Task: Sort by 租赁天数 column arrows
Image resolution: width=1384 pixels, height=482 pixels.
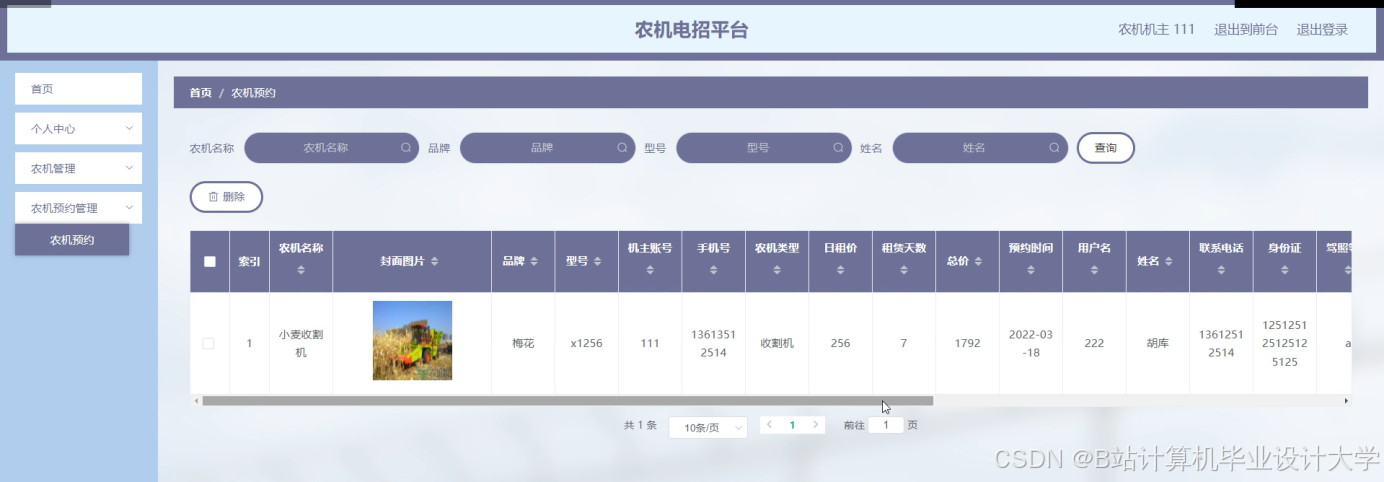Action: 903,270
